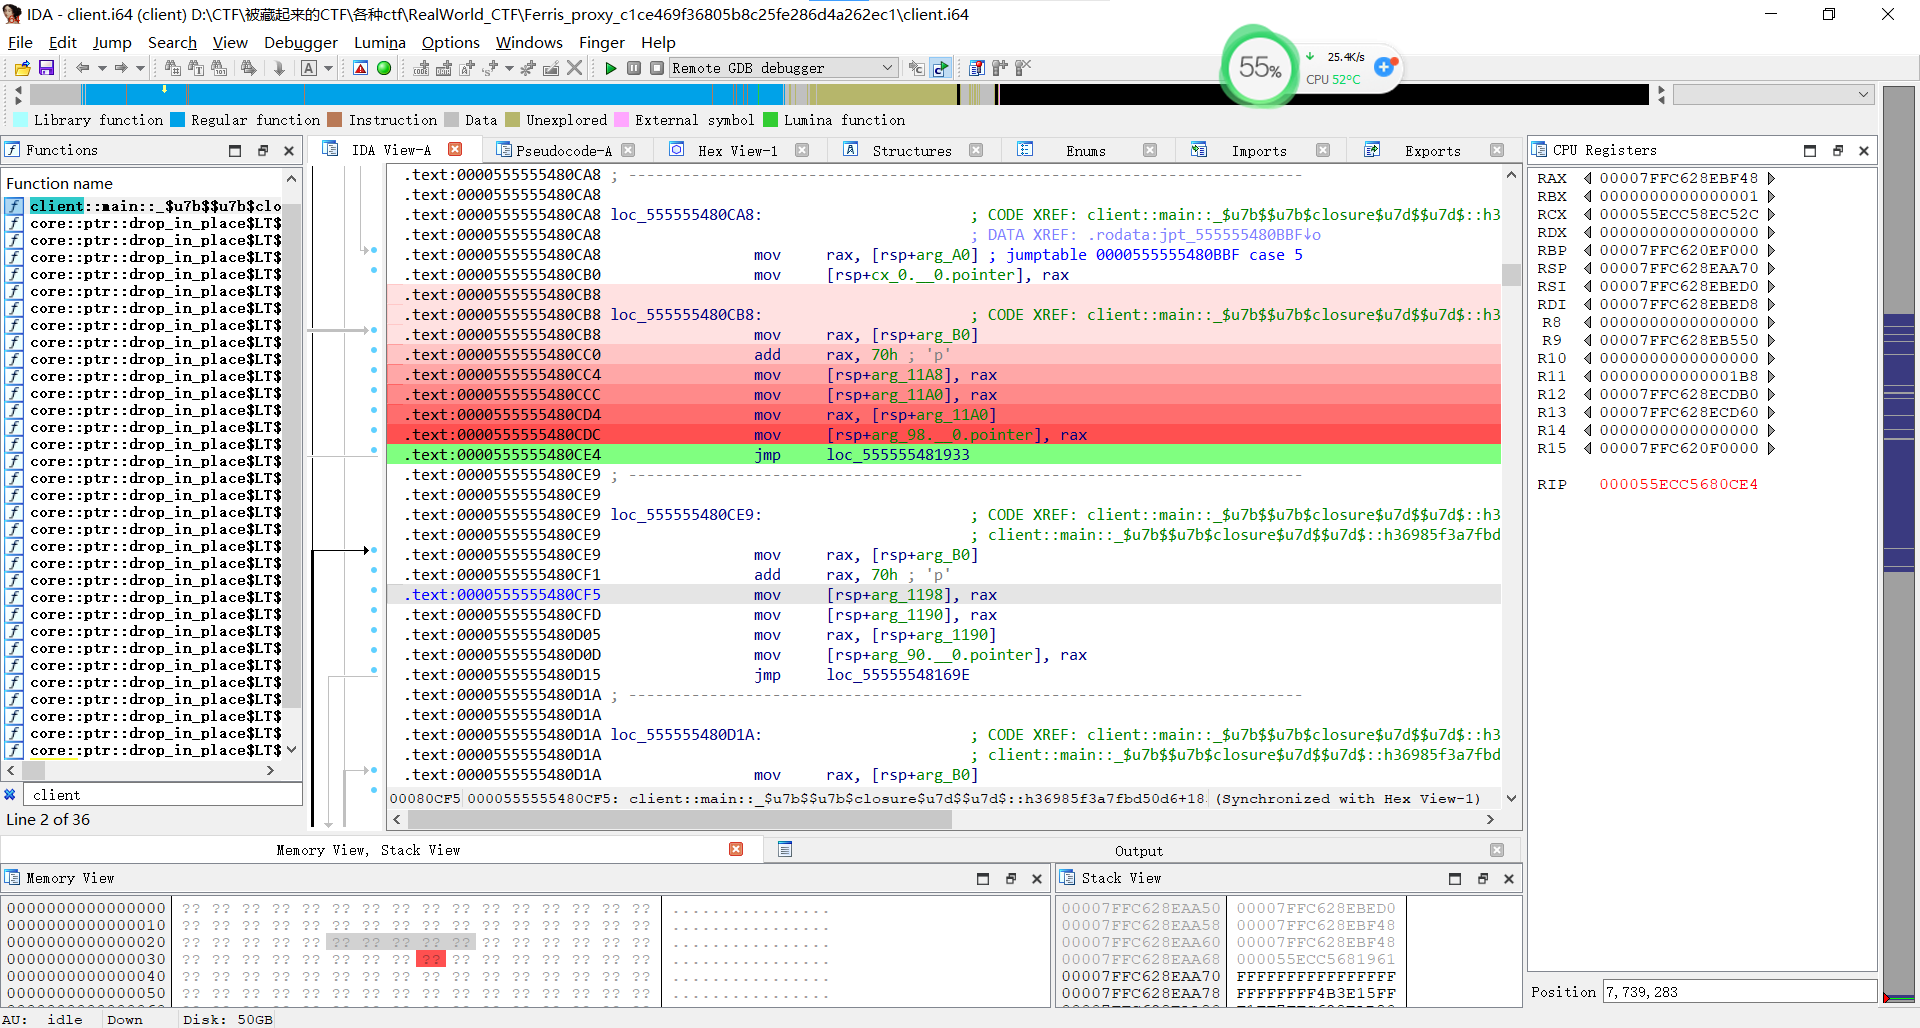Click the convert-to-code toolbar icon

pyautogui.click(x=421, y=68)
